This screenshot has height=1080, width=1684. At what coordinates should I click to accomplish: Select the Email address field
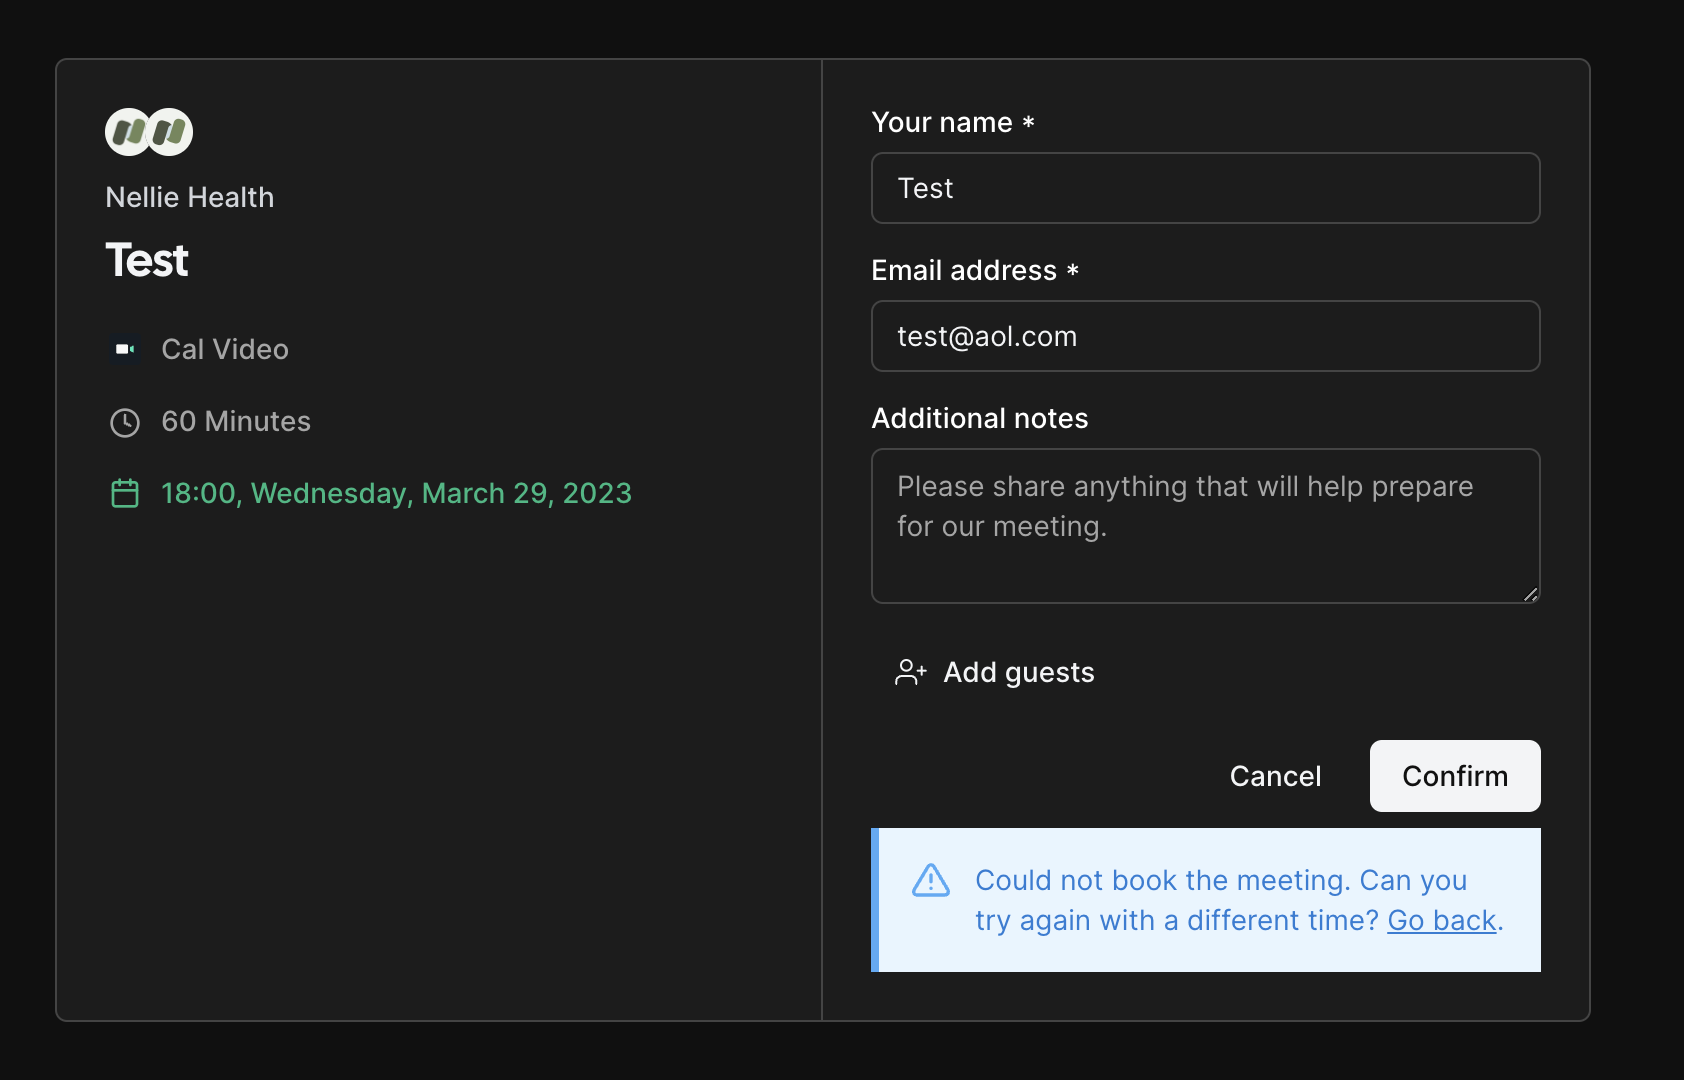pyautogui.click(x=1204, y=336)
